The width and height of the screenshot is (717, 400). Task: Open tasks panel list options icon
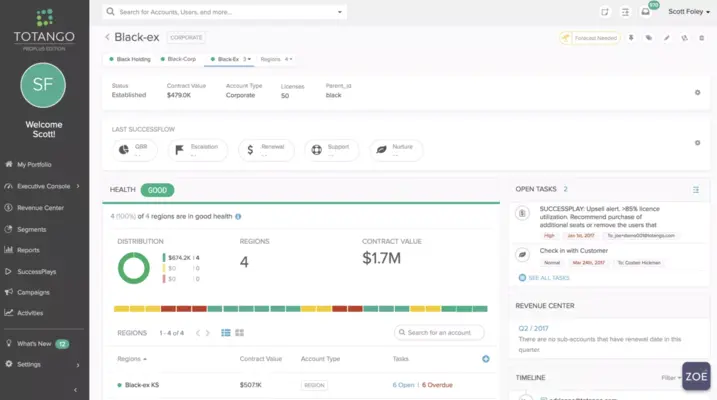696,189
